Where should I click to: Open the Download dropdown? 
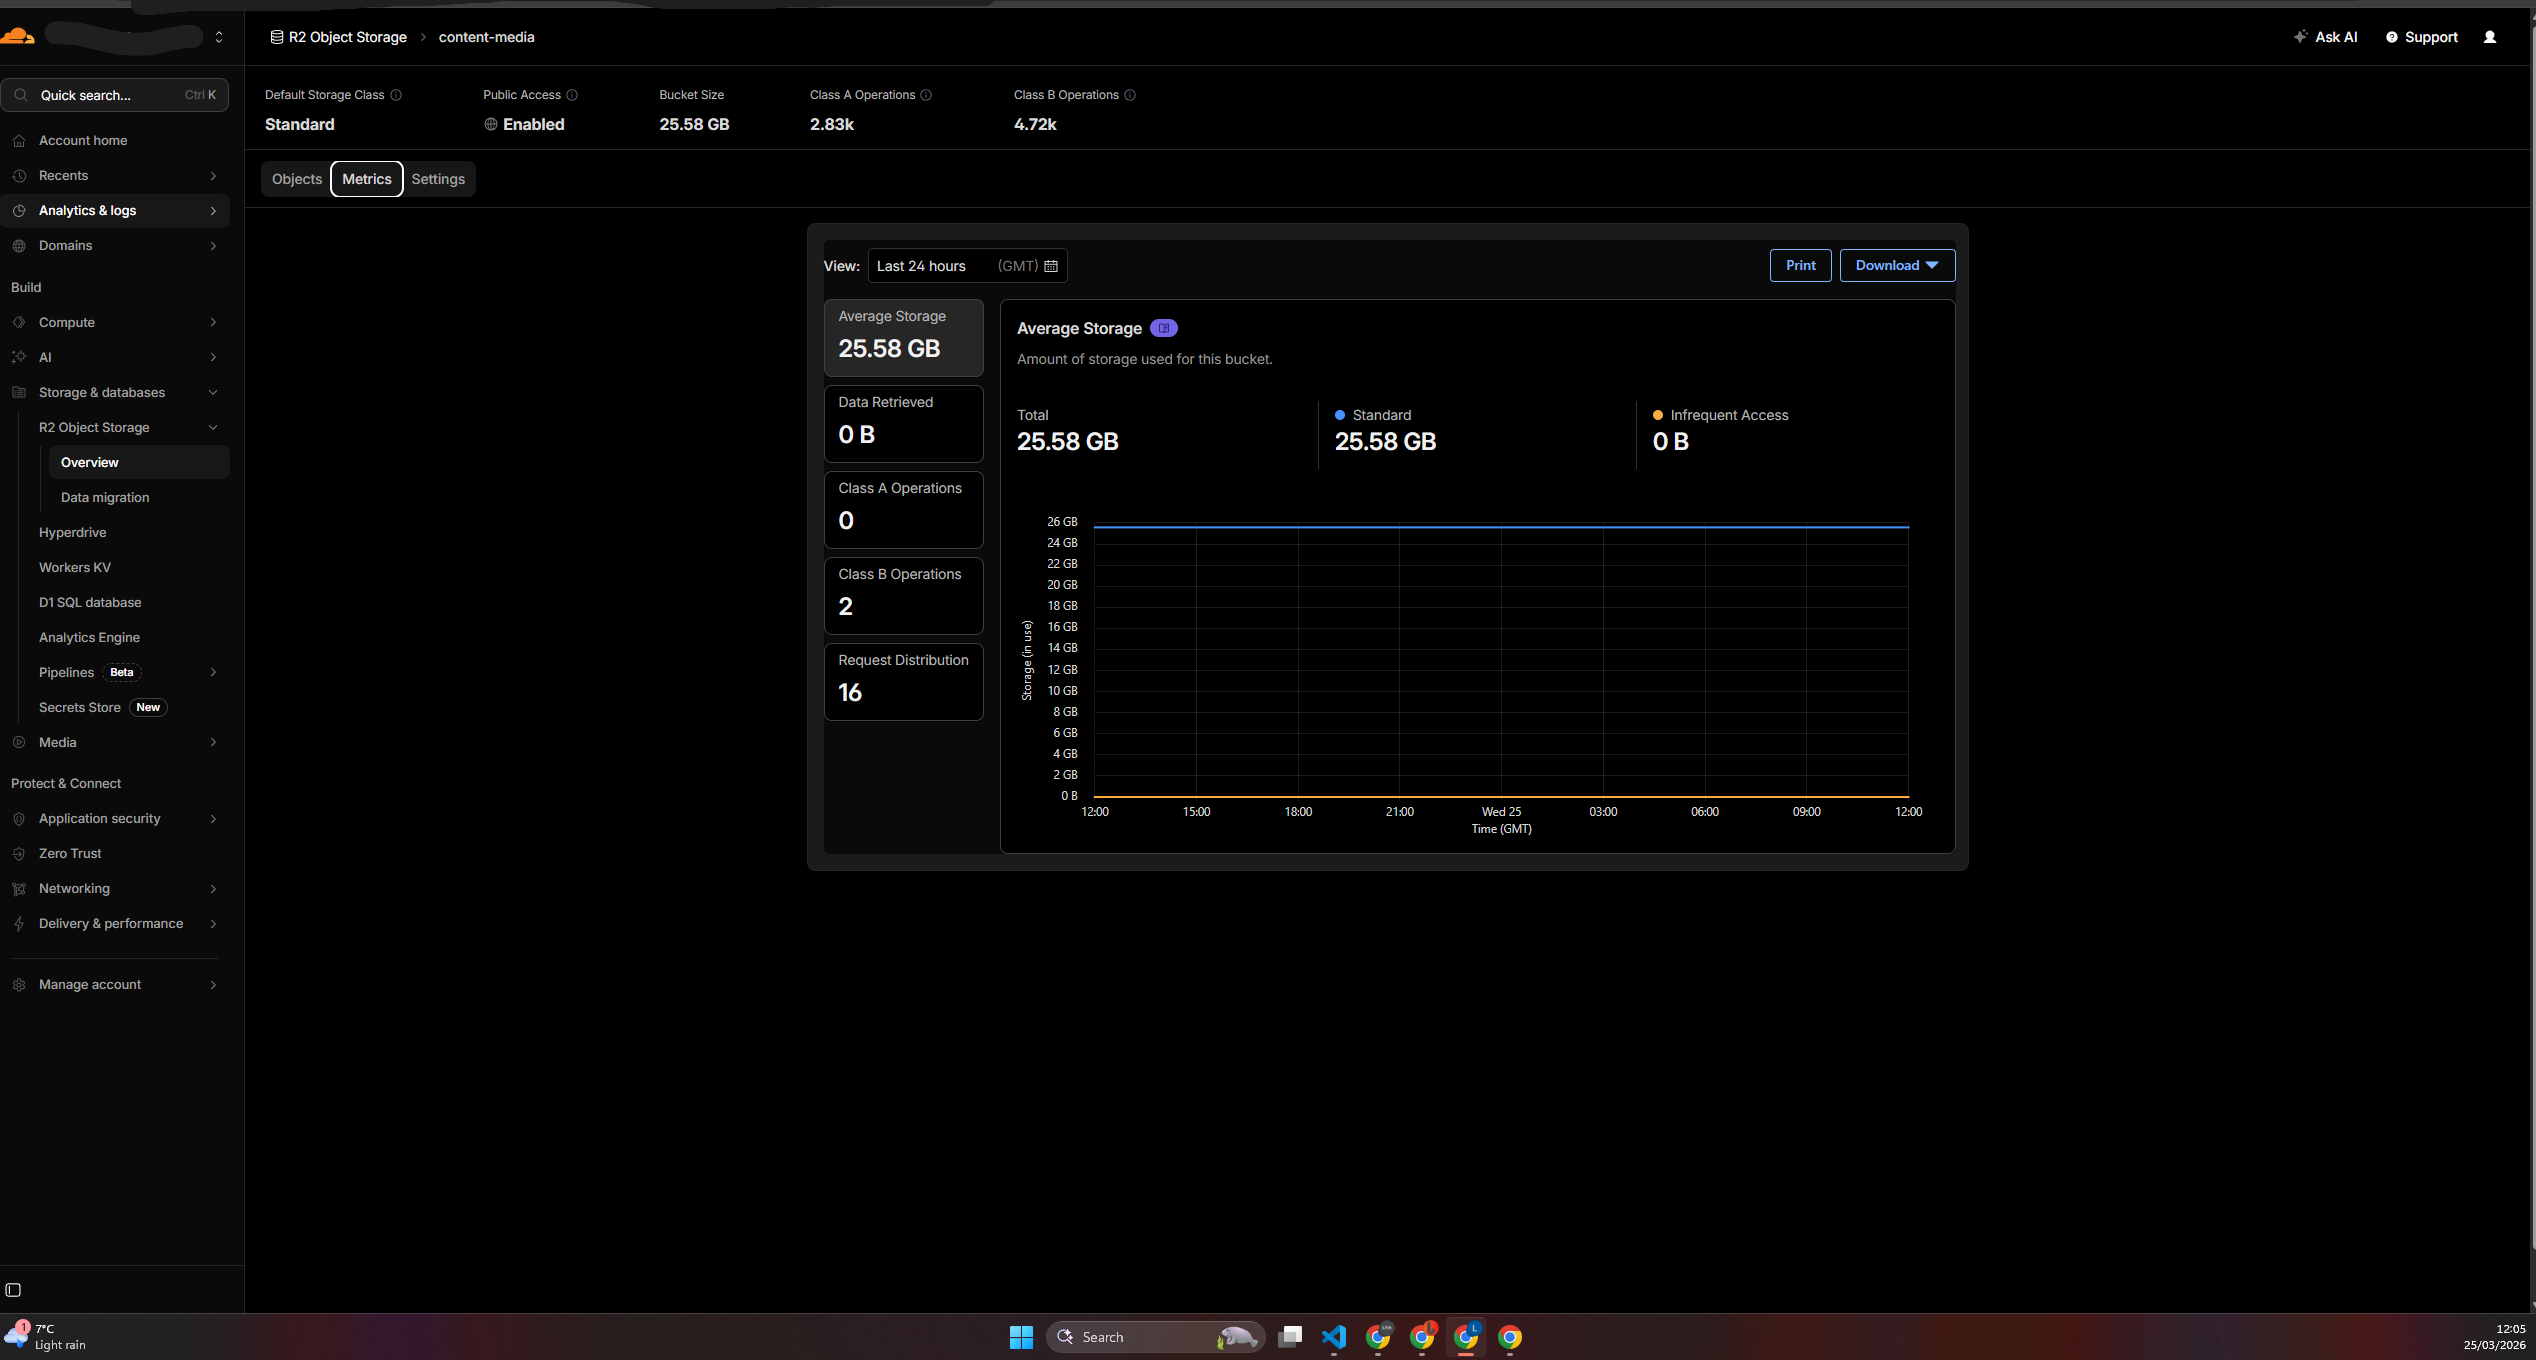(1895, 265)
